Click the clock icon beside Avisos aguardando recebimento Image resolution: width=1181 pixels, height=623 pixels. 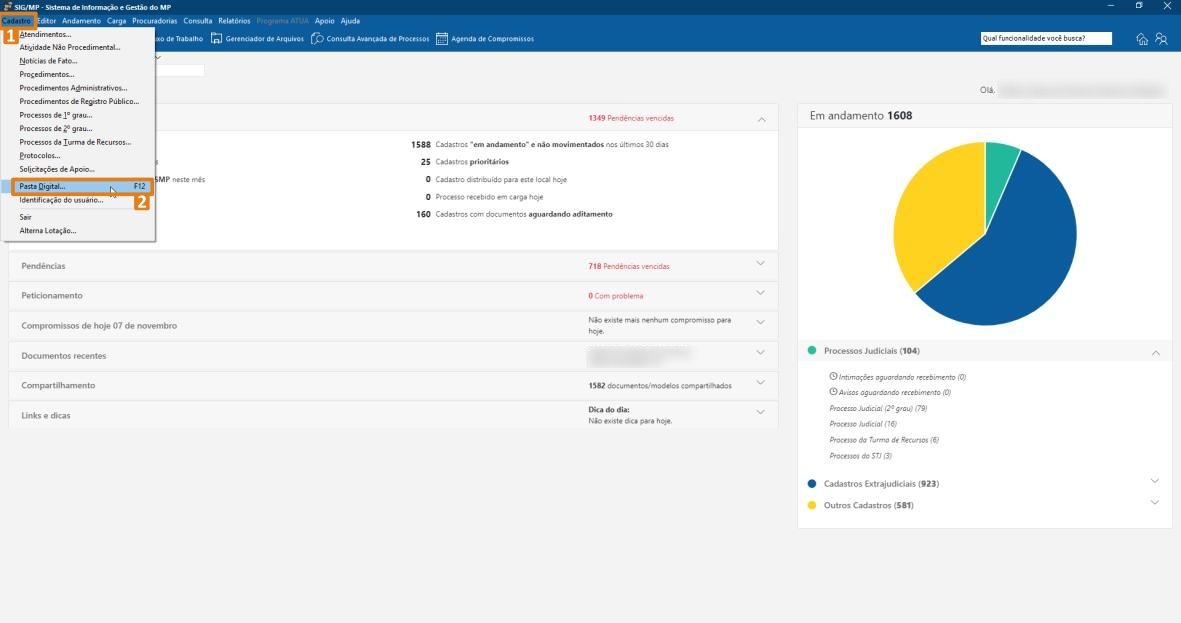pos(833,393)
